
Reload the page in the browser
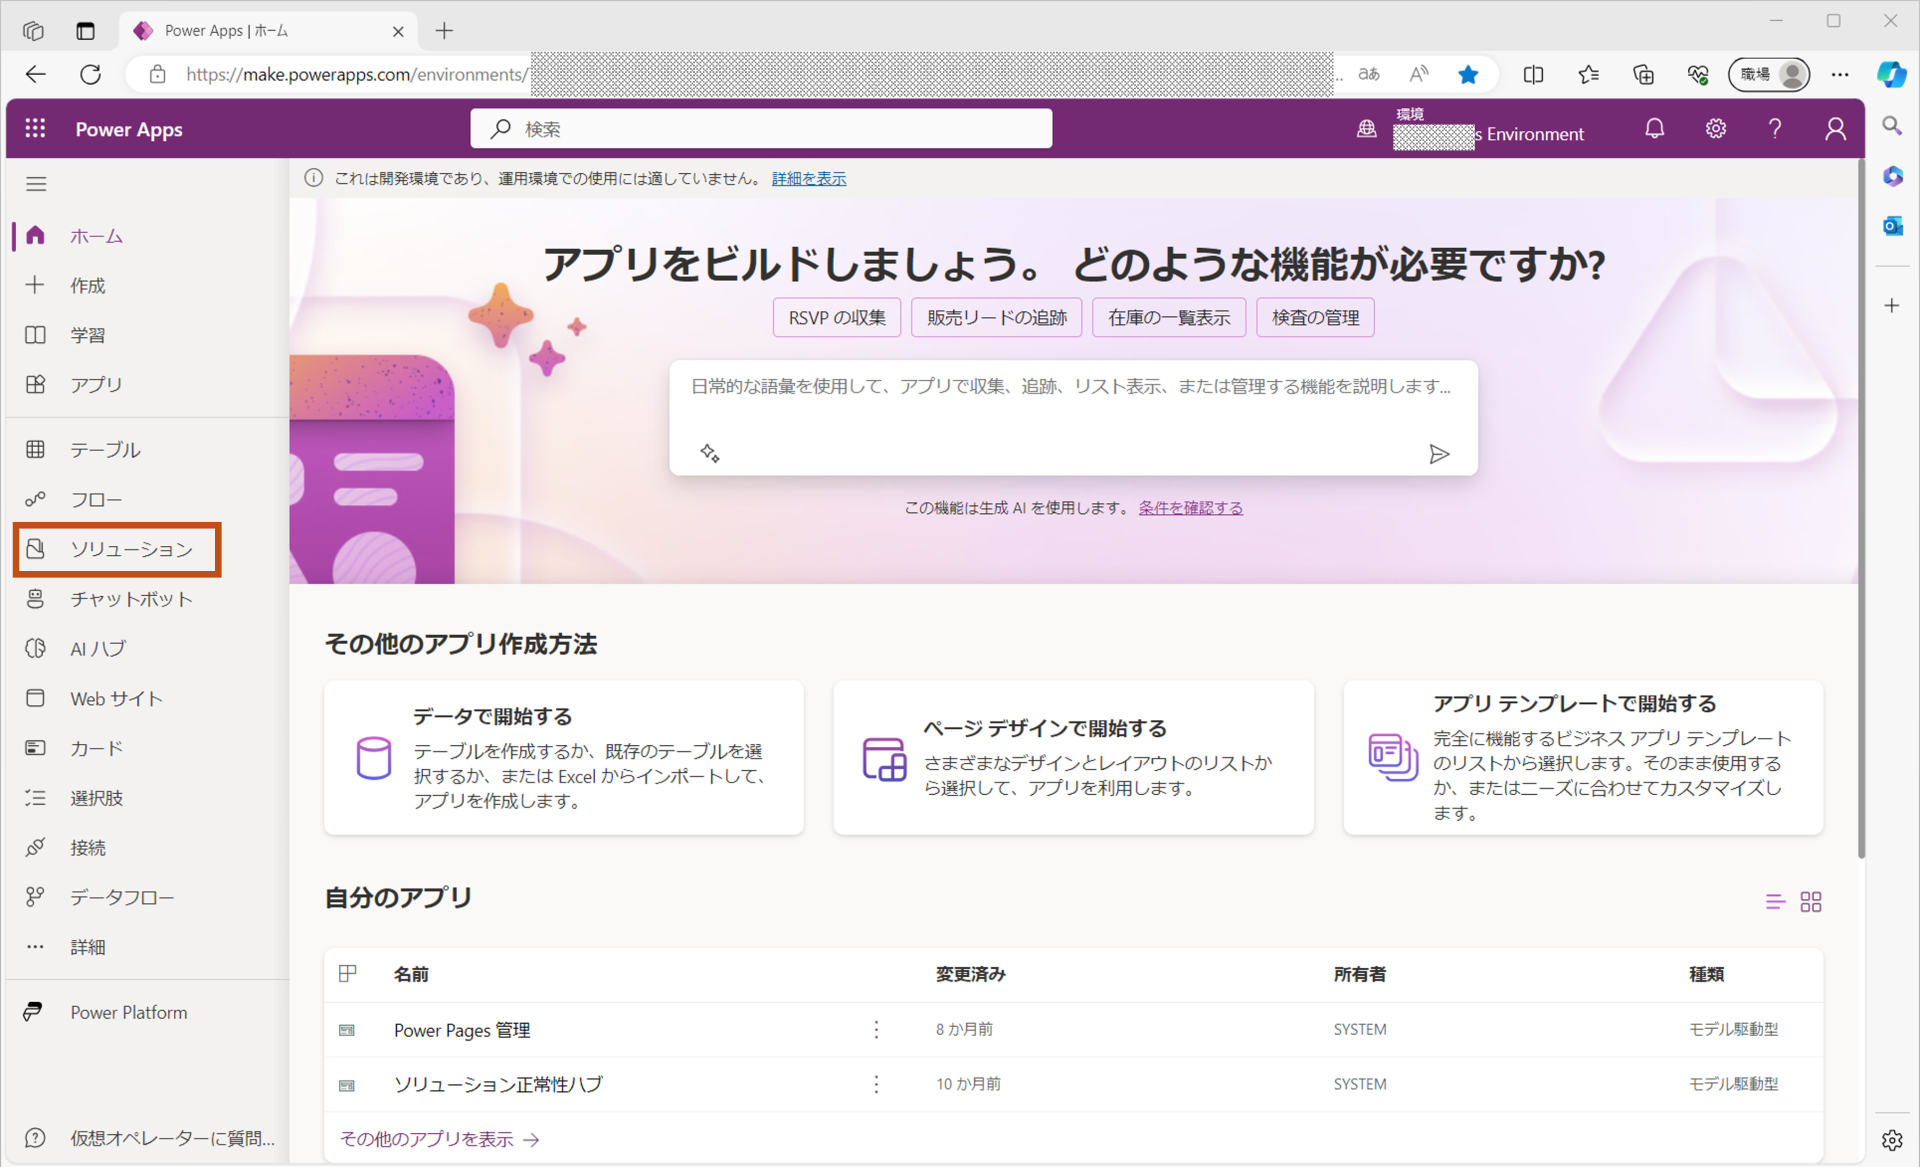point(91,74)
